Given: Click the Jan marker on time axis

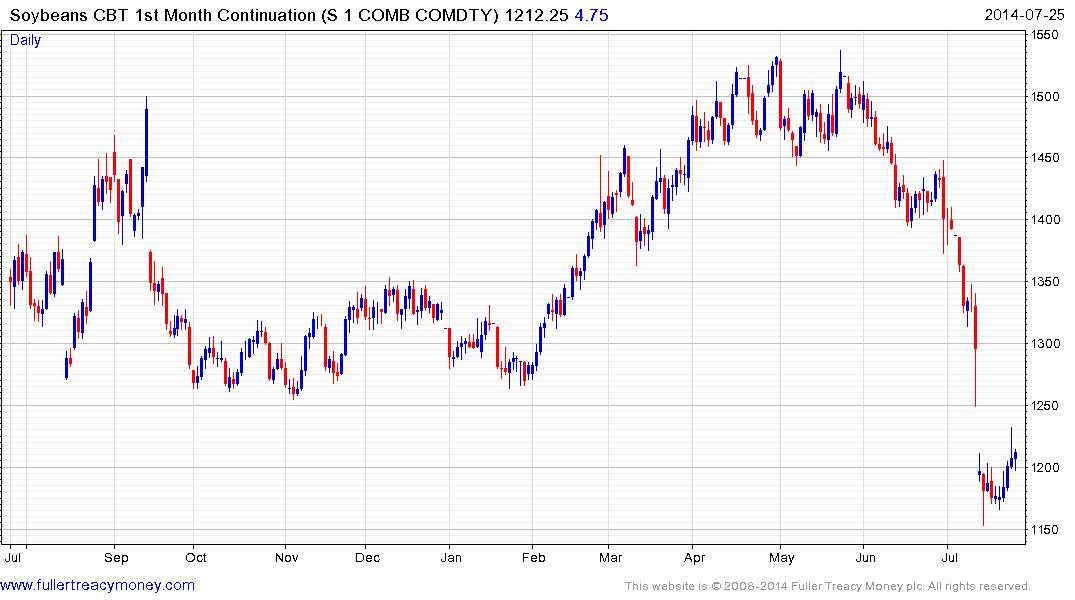Looking at the screenshot, I should (x=451, y=556).
